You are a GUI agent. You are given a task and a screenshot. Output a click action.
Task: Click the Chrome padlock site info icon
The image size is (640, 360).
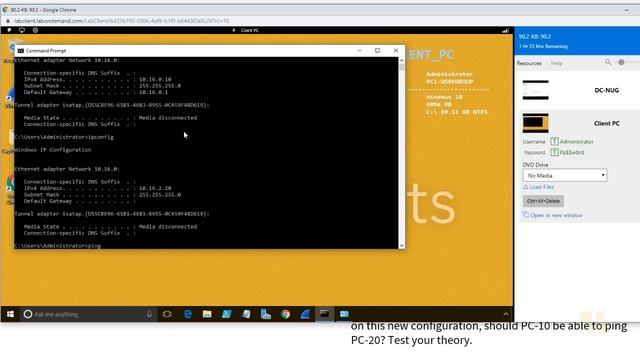[8, 21]
